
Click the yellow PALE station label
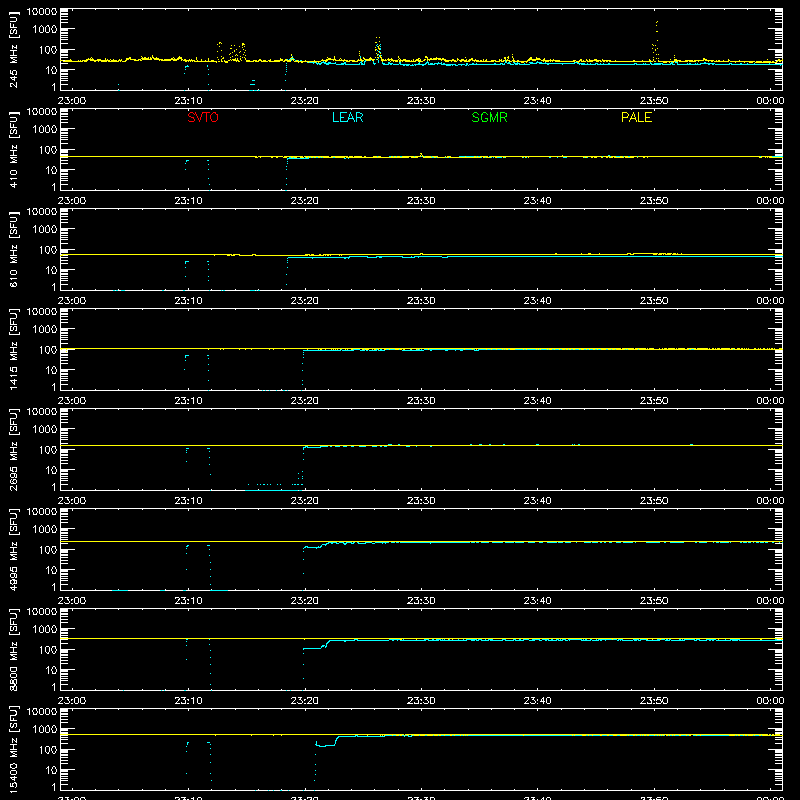point(636,117)
